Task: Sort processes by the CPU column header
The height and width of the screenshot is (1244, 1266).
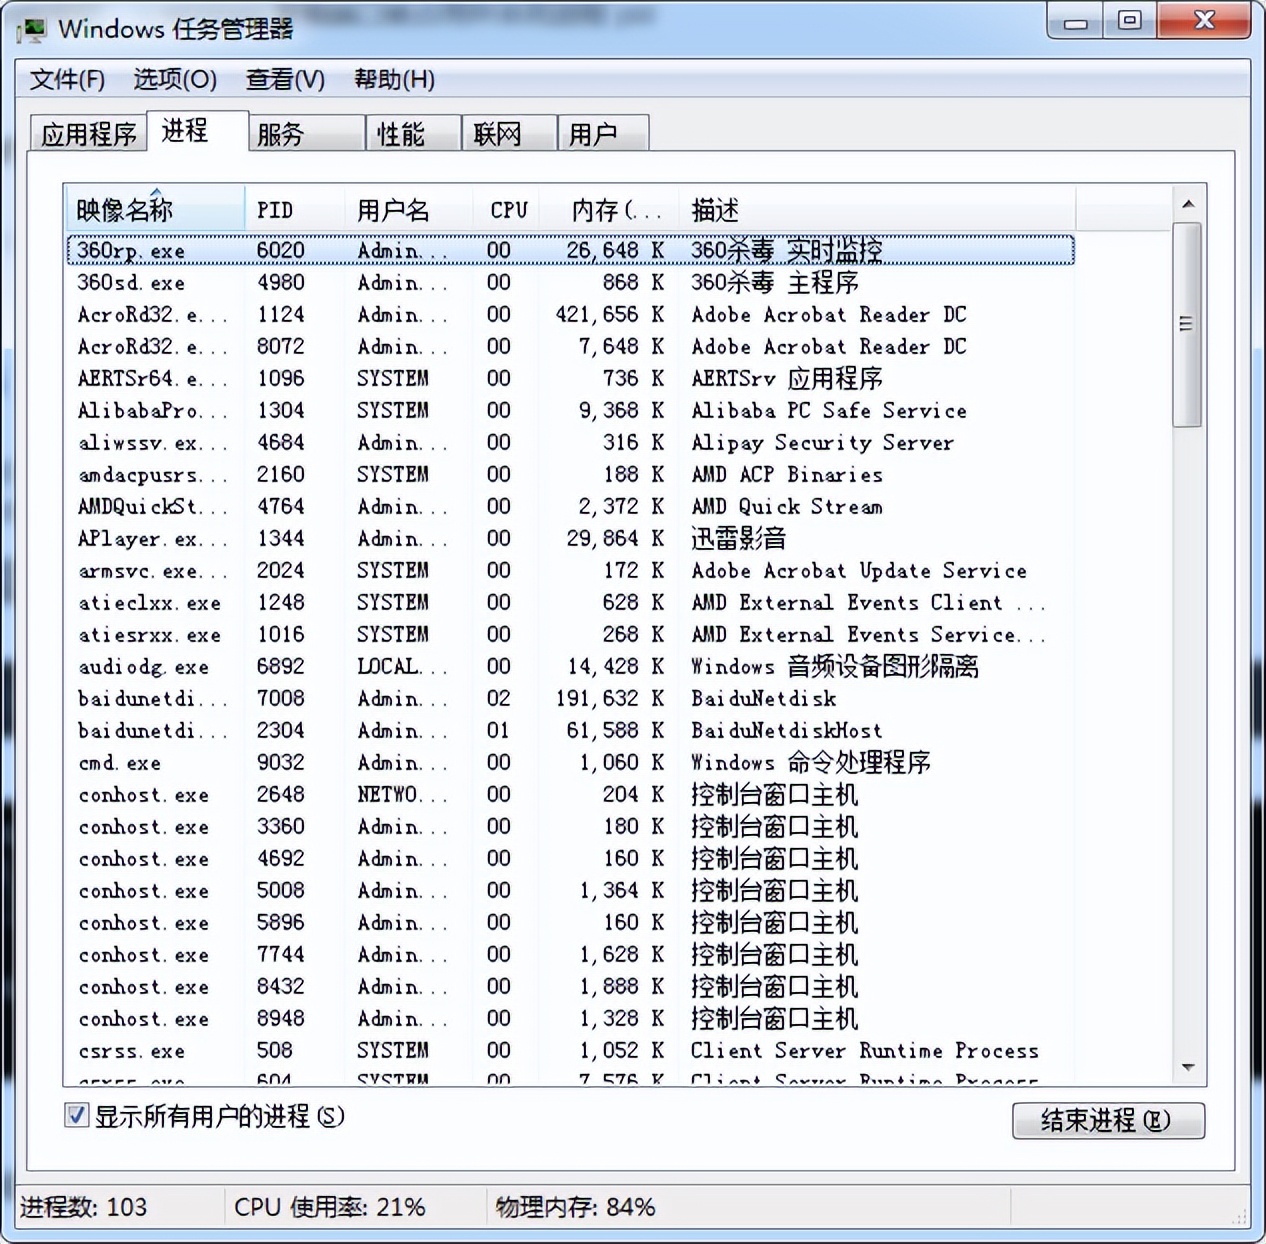Action: click(x=506, y=209)
